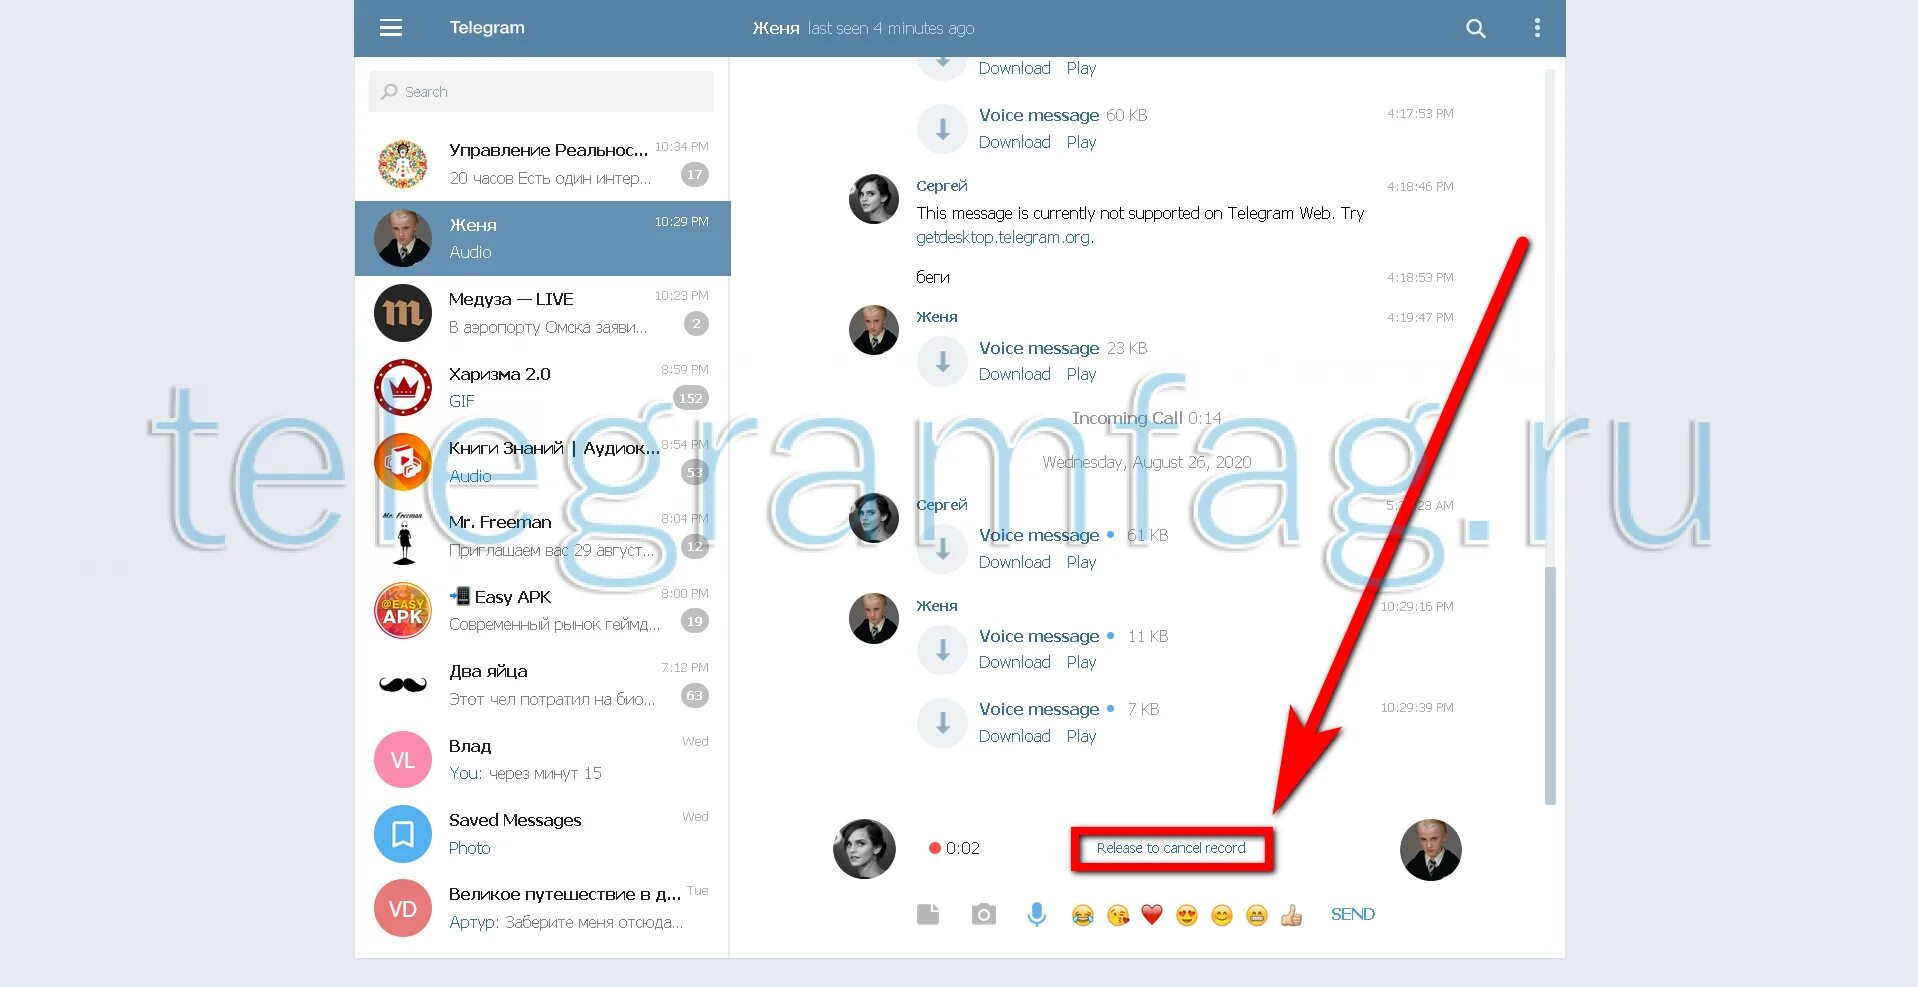Click download arrow icon of 7 KB voice message
This screenshot has width=1918, height=987.
click(x=942, y=723)
